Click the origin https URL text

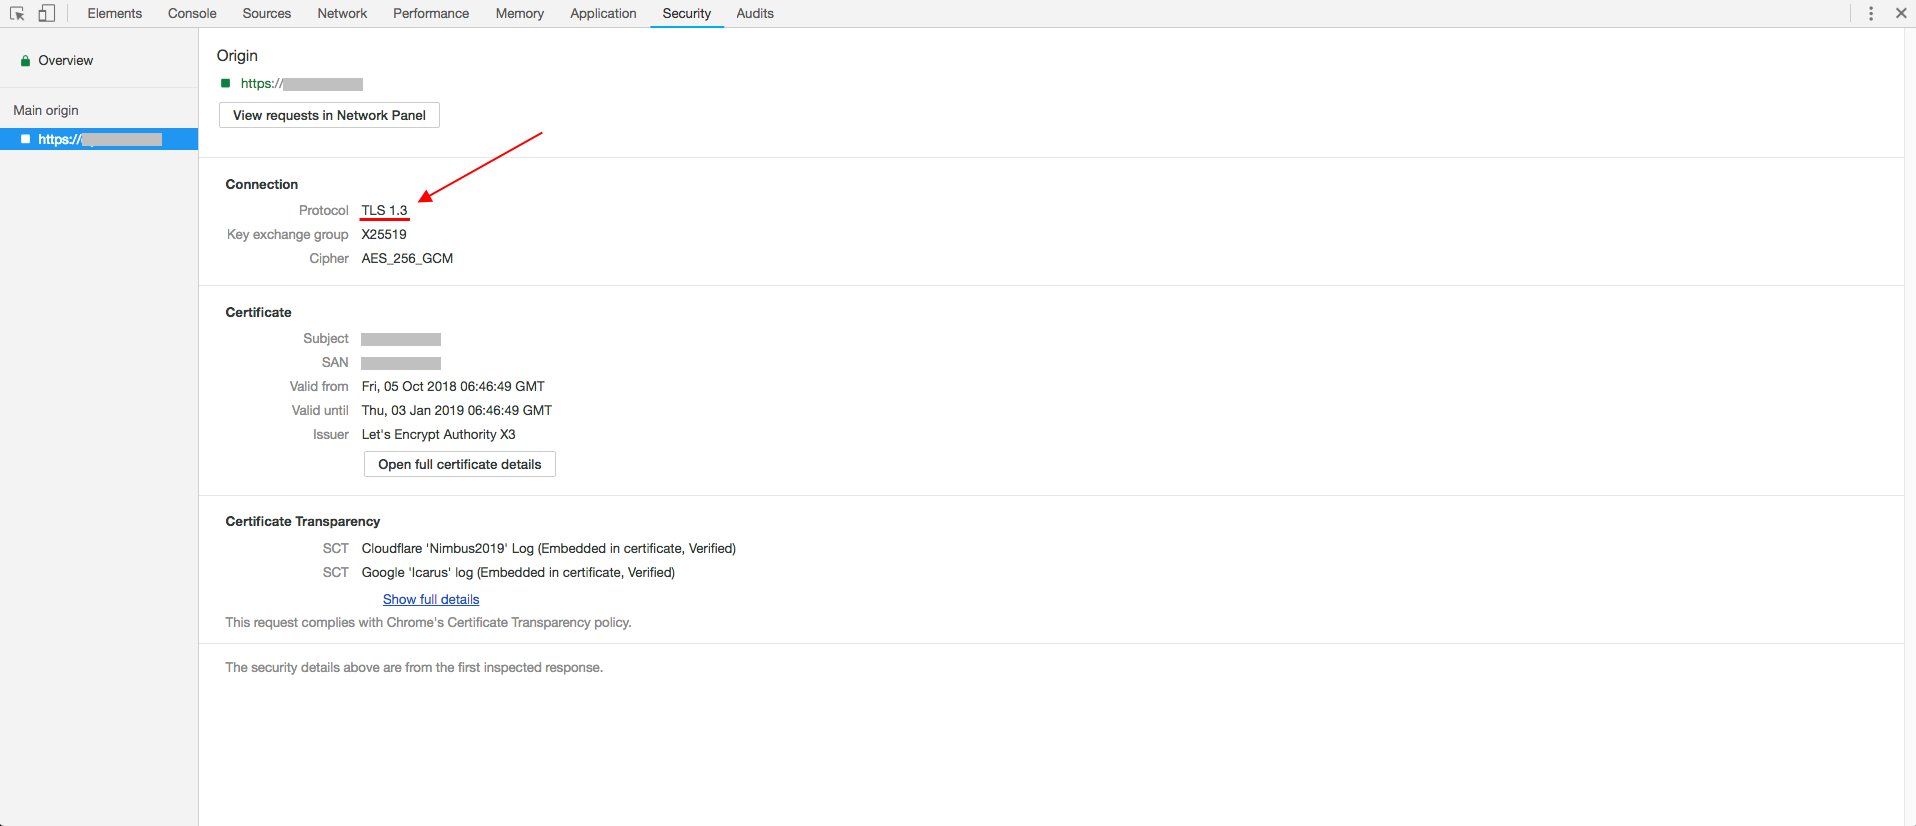(x=301, y=84)
